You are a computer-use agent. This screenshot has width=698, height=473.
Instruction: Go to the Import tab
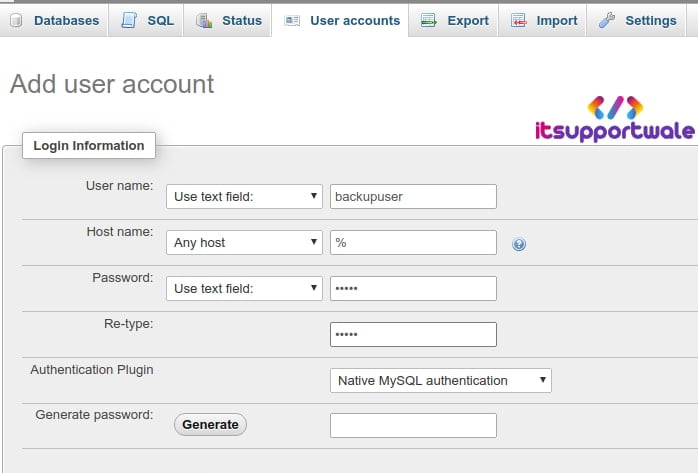click(543, 20)
